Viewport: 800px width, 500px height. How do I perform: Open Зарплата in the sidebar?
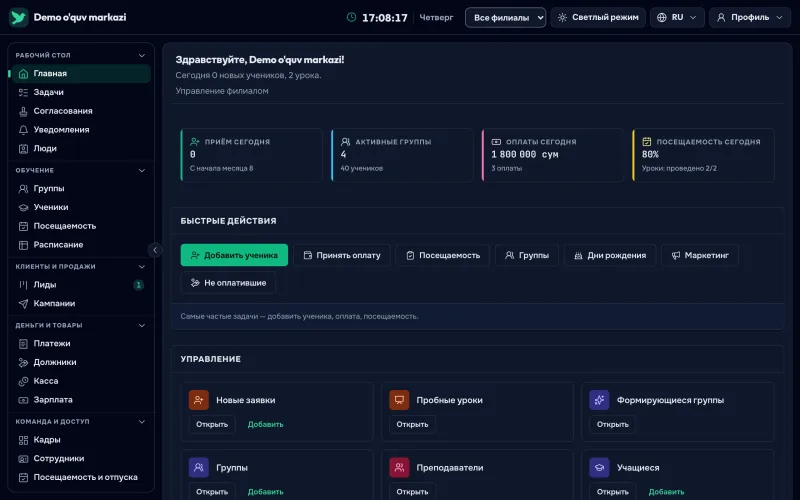click(x=81, y=400)
